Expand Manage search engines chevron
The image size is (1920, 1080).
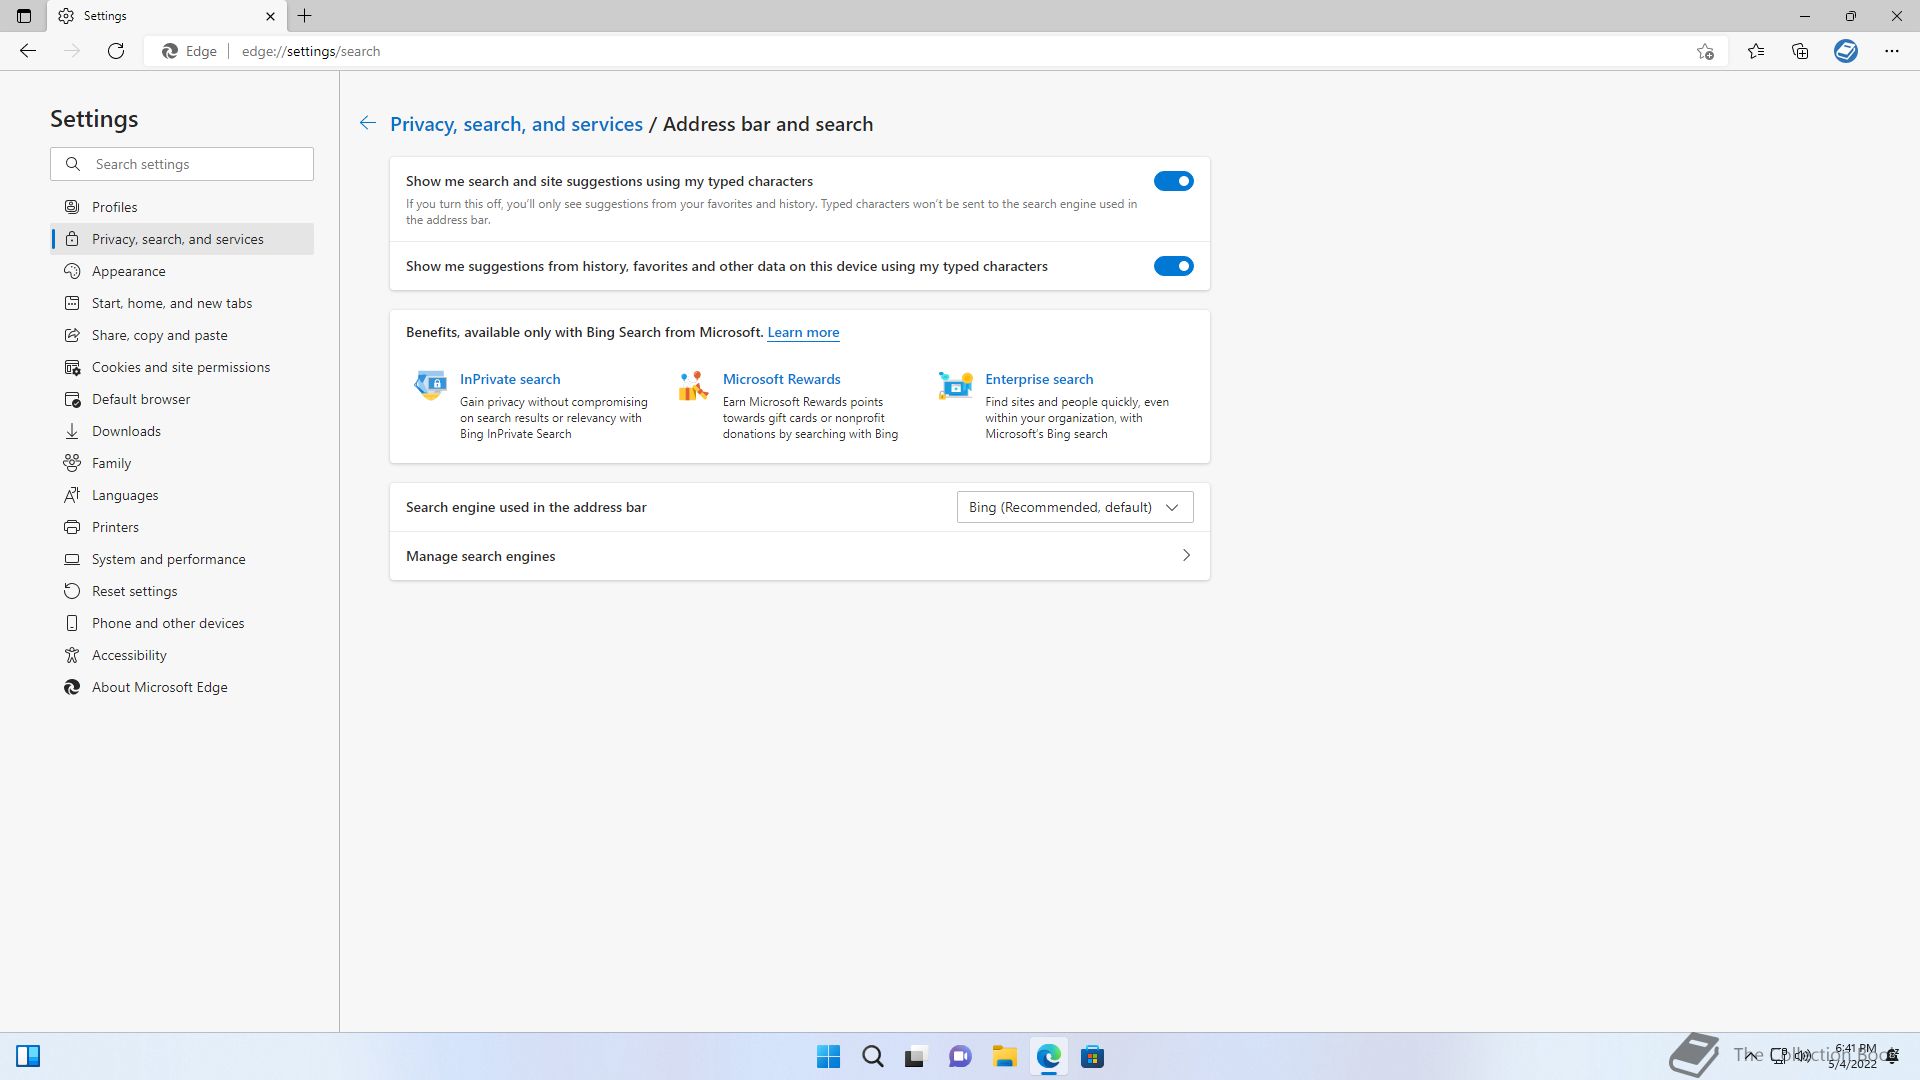click(x=1186, y=555)
